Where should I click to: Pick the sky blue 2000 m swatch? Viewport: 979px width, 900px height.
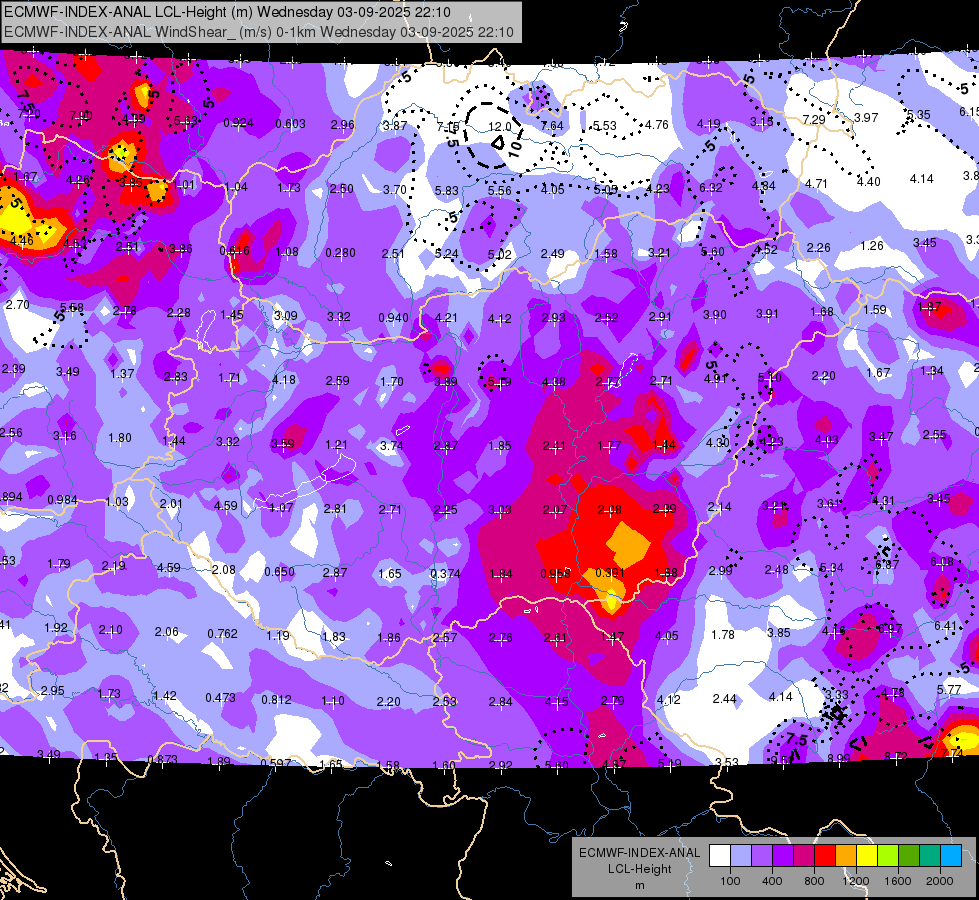pyautogui.click(x=951, y=856)
